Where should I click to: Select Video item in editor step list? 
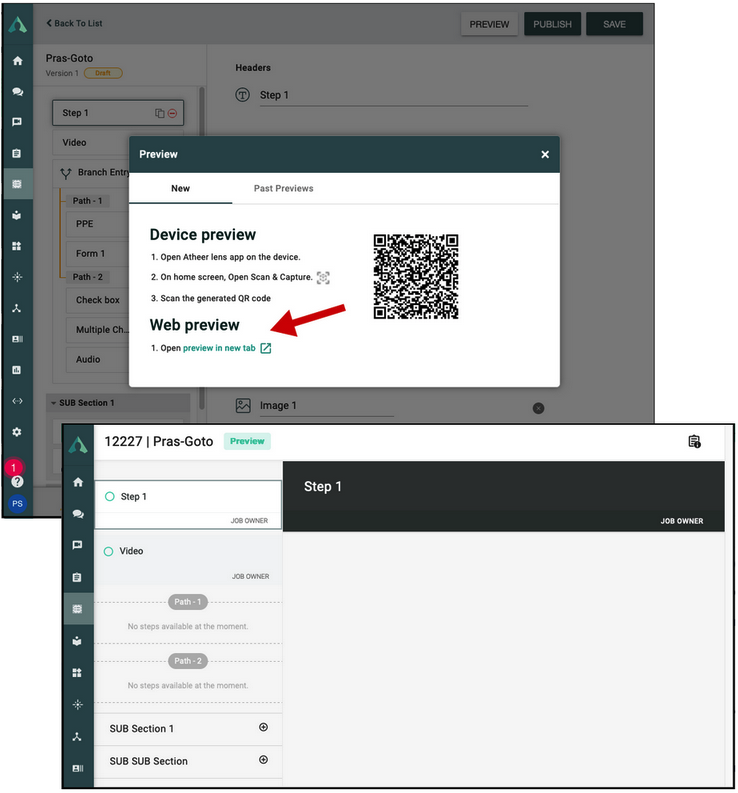tap(91, 143)
